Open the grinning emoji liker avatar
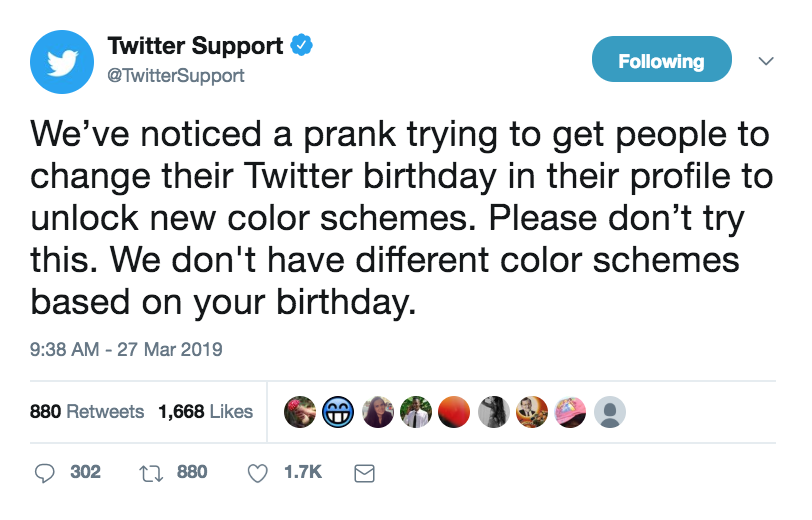Viewport: 812px width, 520px height. [339, 412]
